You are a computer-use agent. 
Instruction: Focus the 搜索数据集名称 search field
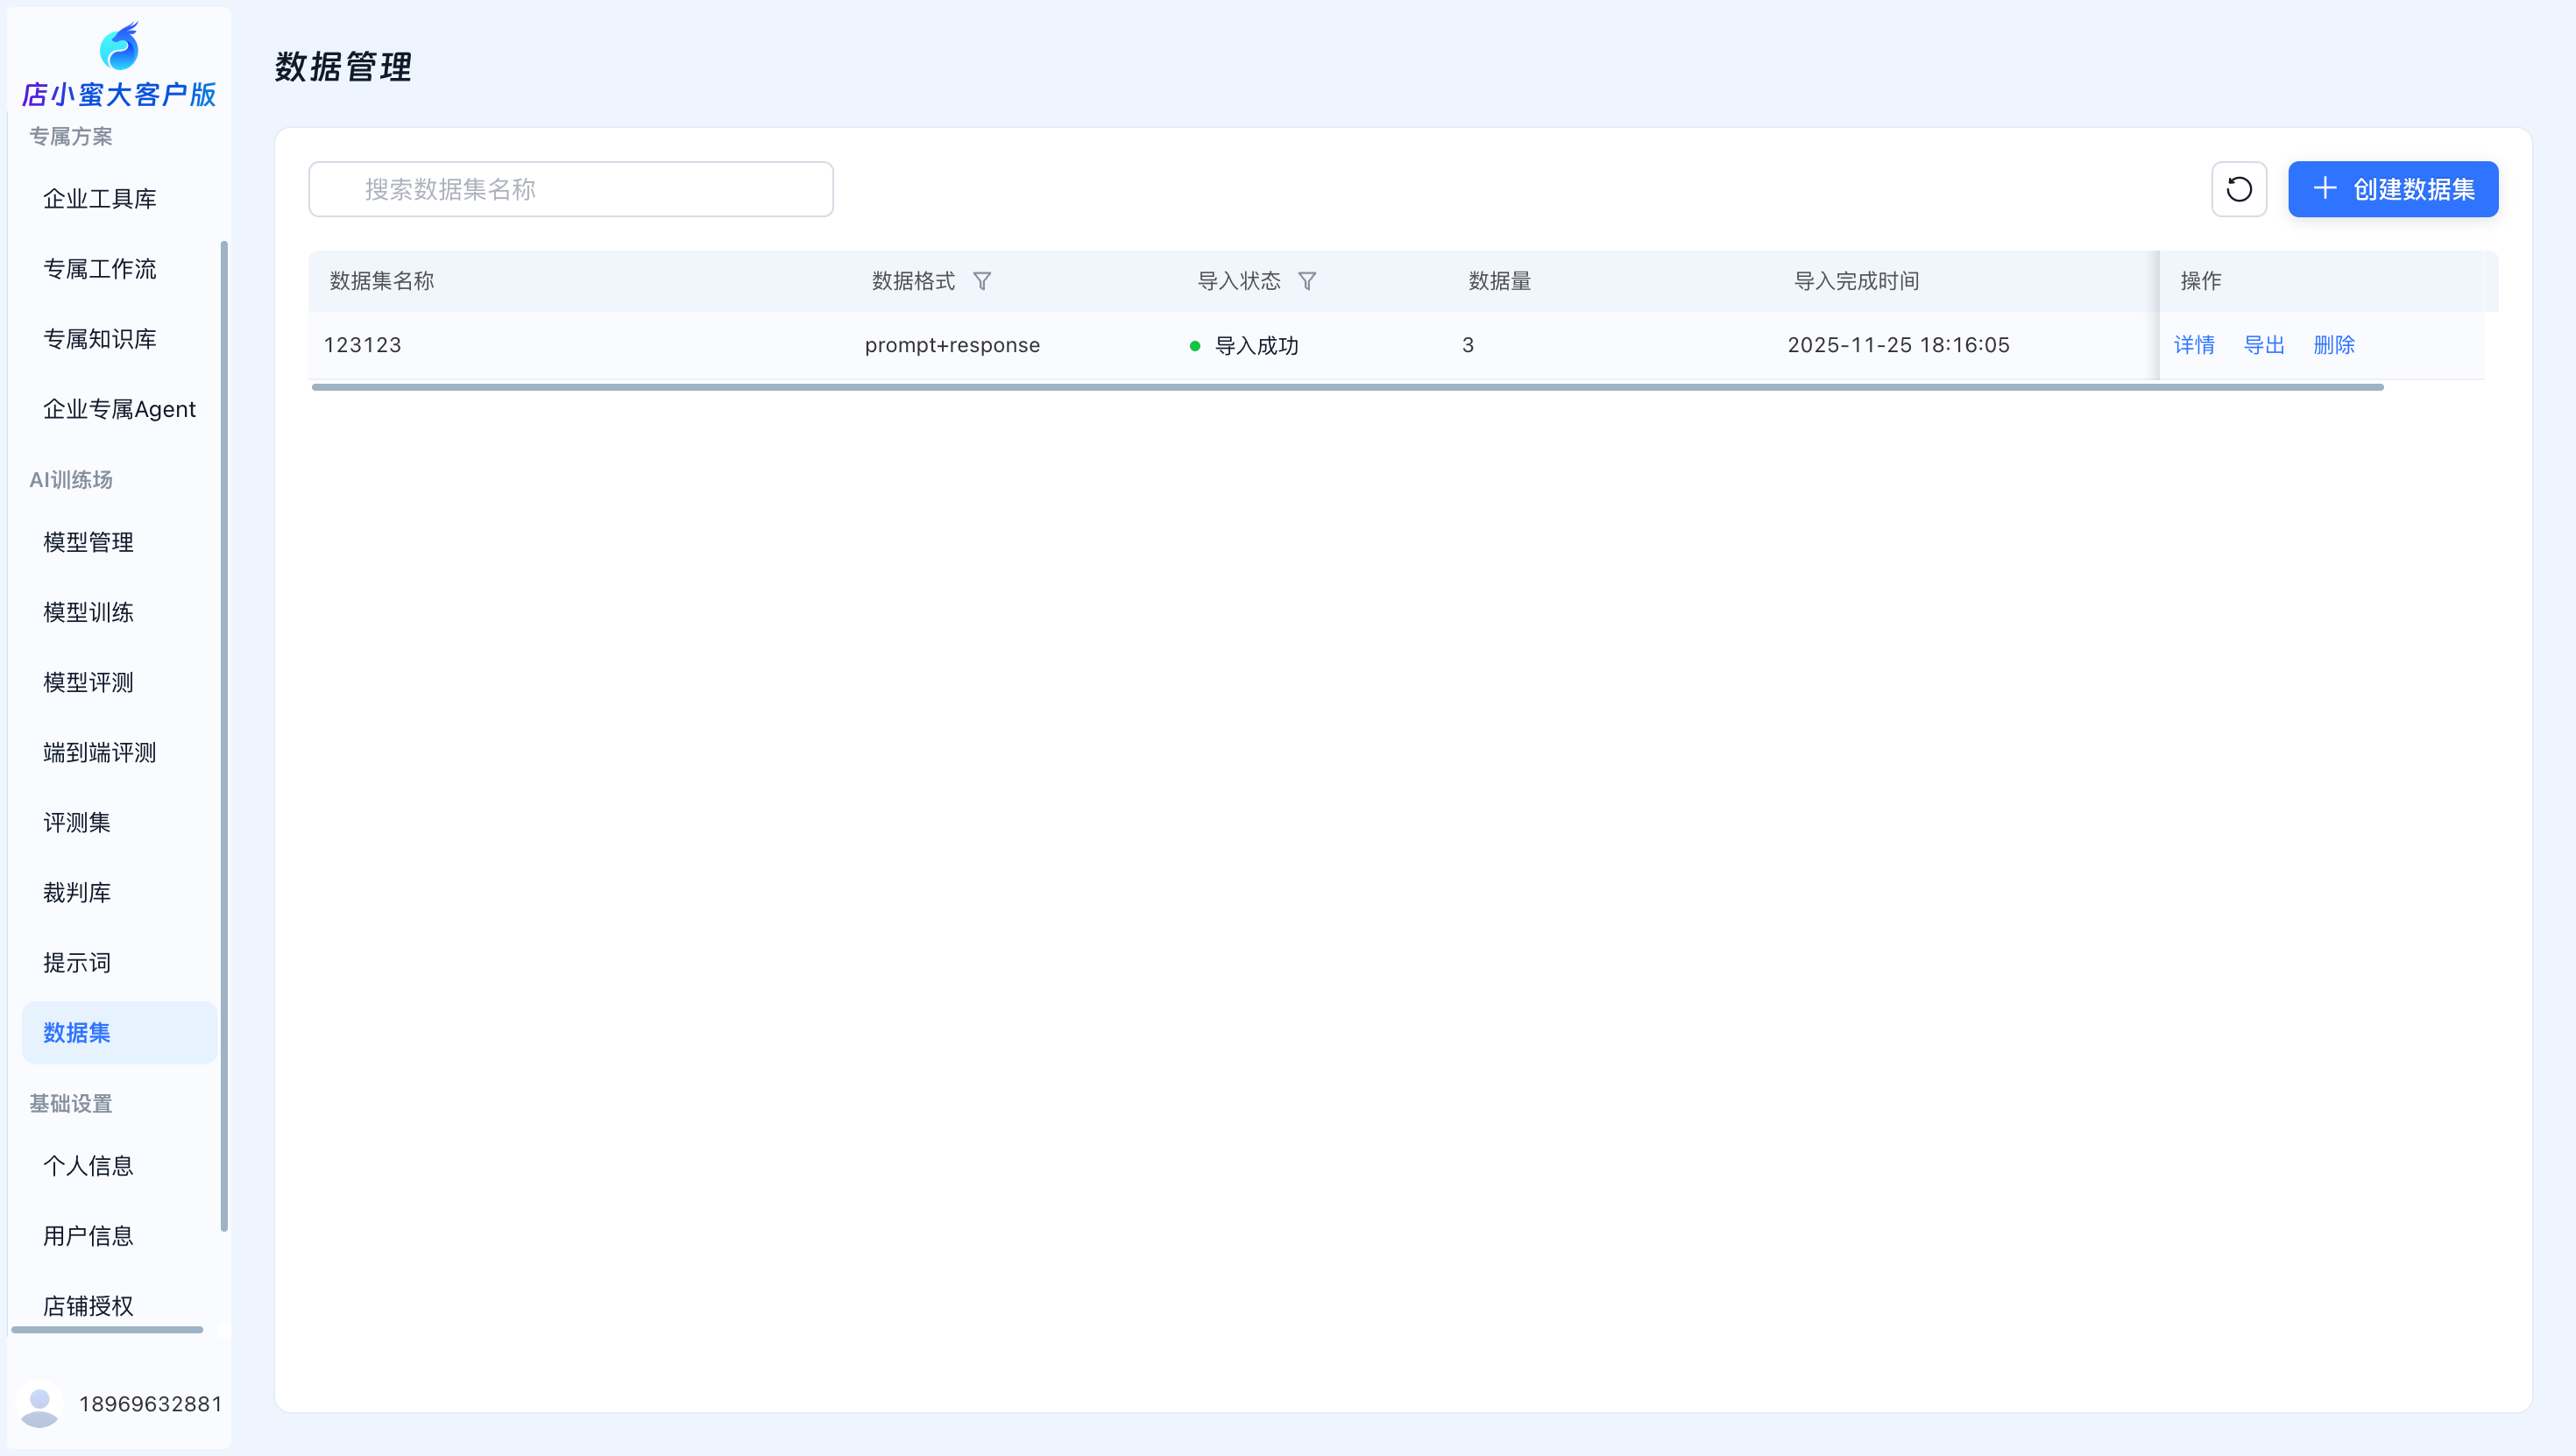570,189
